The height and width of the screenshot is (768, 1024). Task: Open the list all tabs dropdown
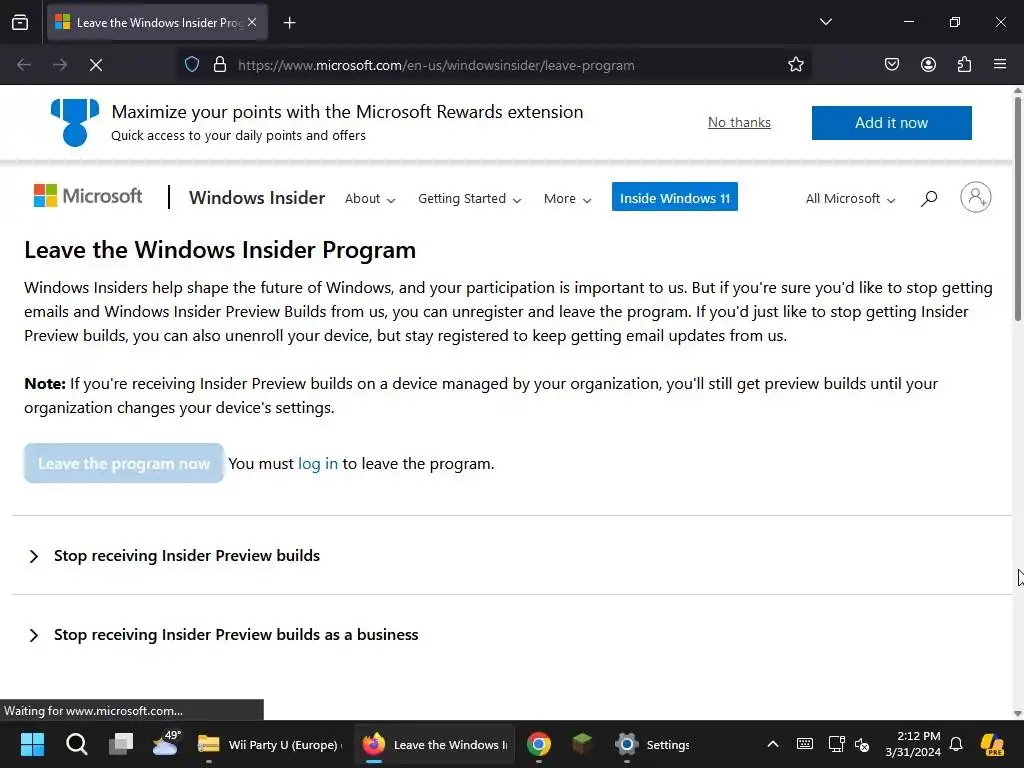pos(825,22)
